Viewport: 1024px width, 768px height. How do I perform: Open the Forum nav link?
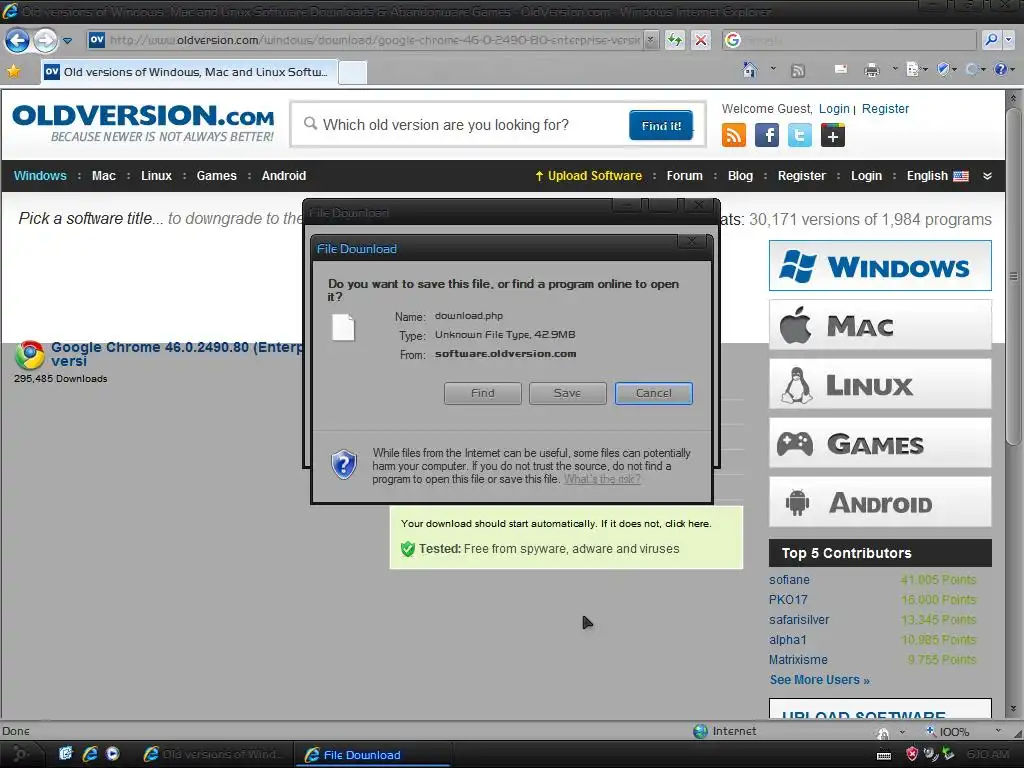point(684,176)
